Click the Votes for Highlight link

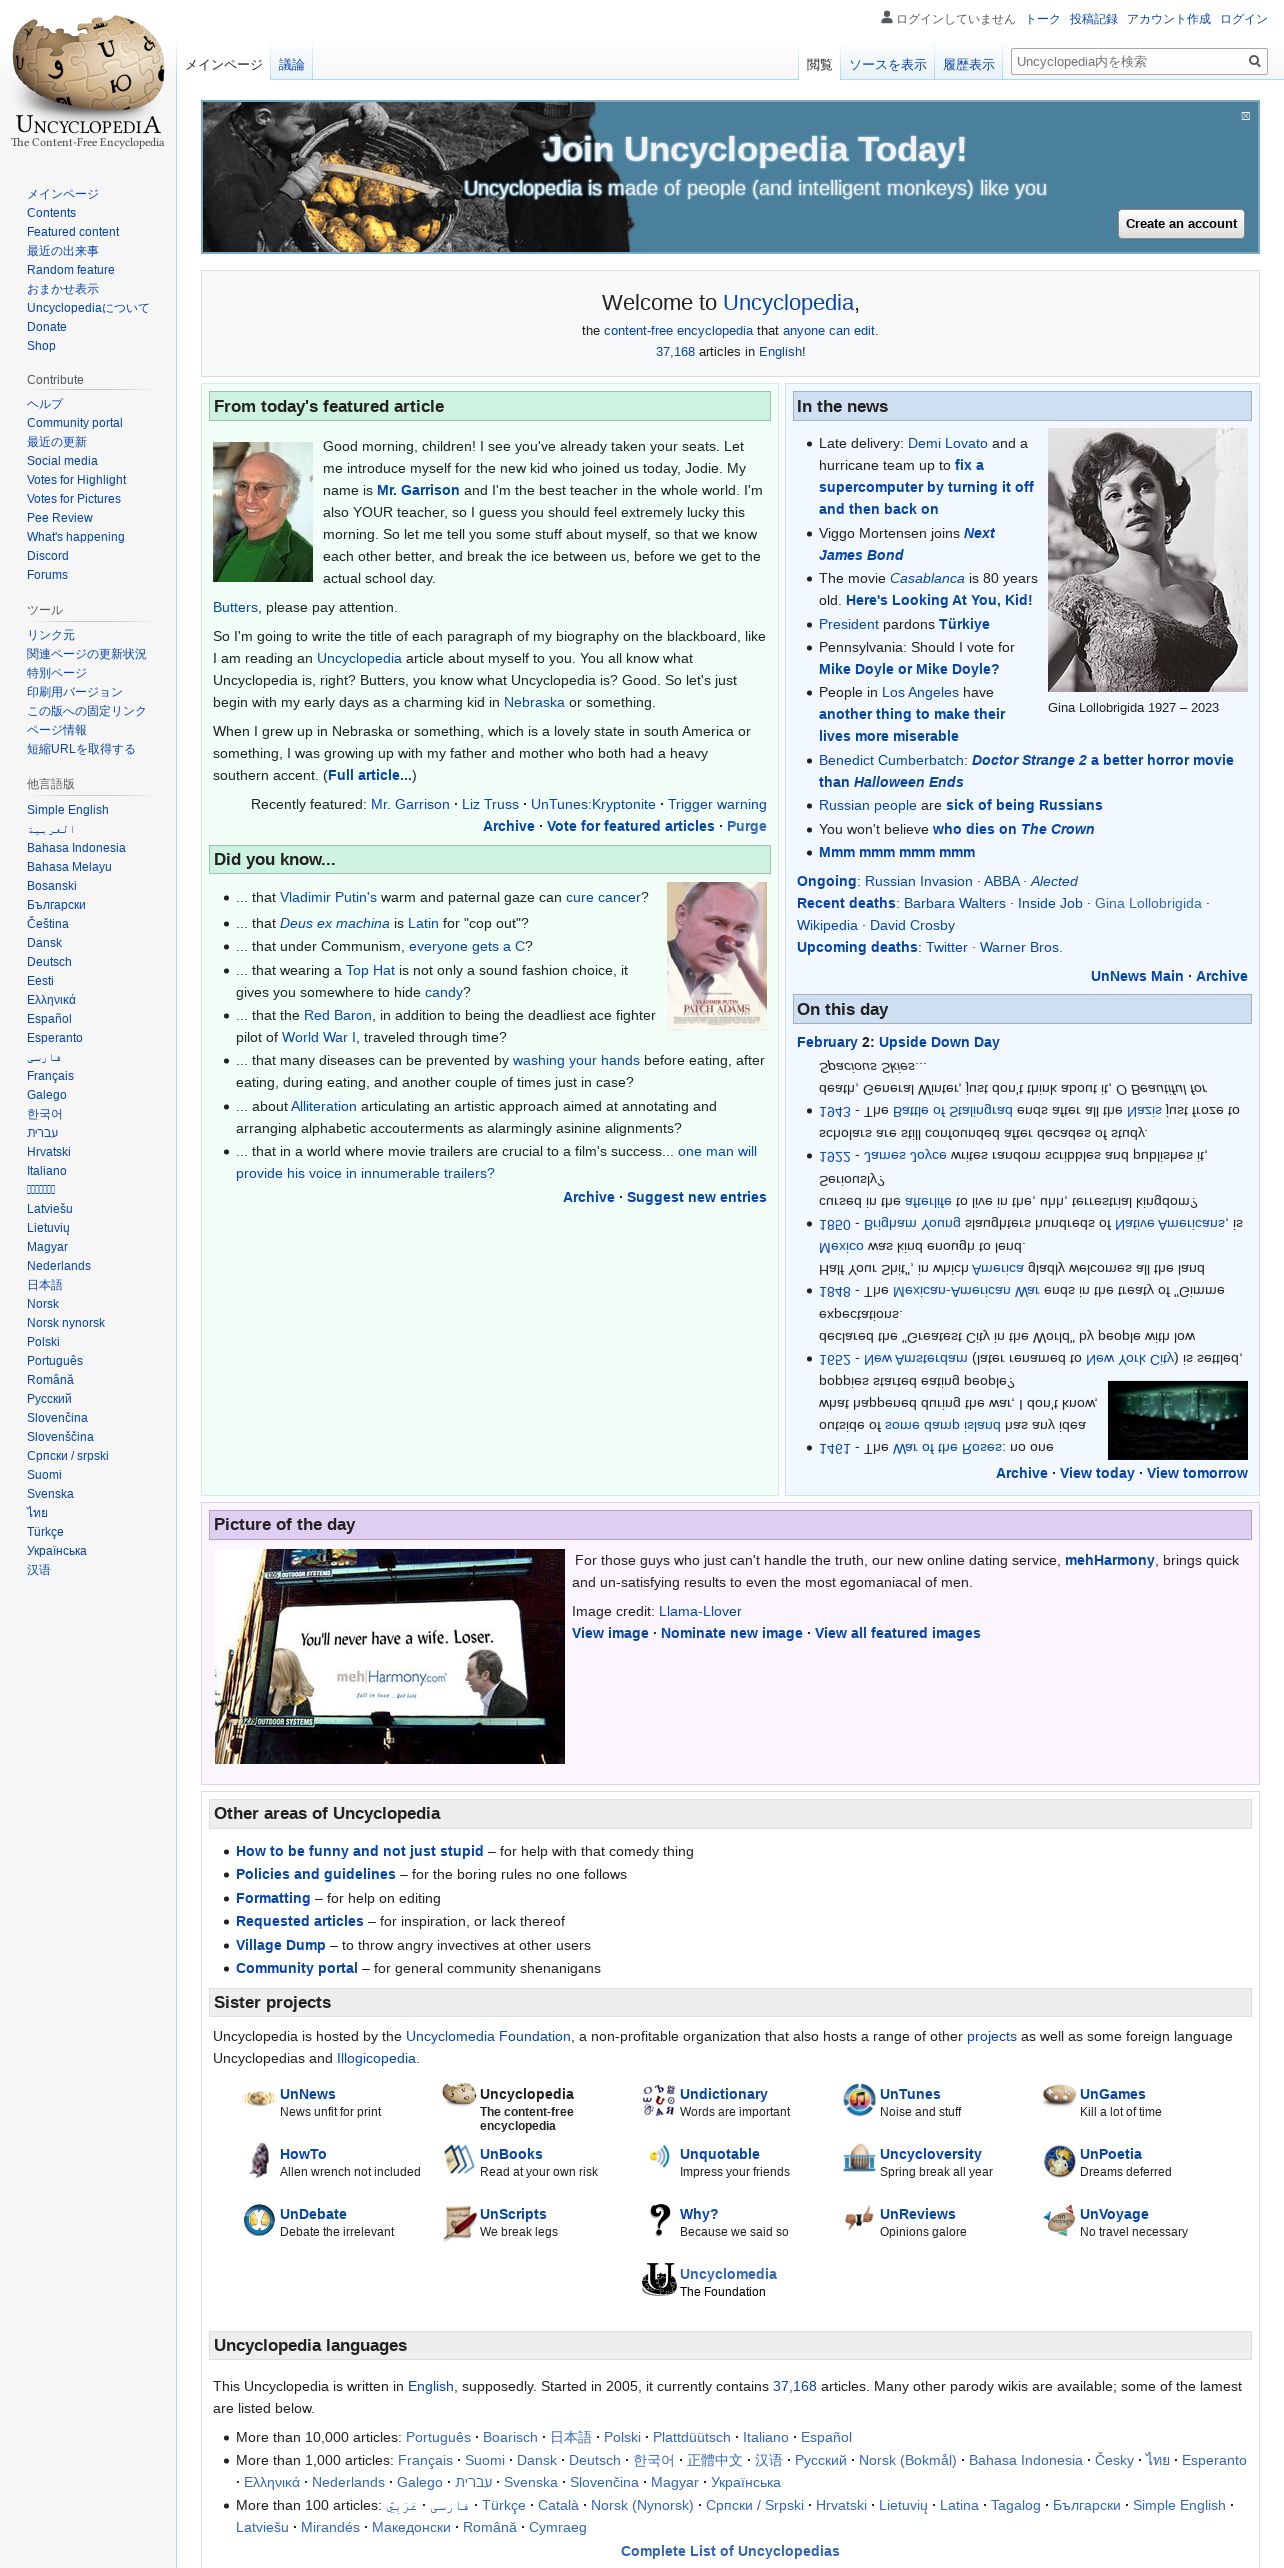[x=77, y=480]
